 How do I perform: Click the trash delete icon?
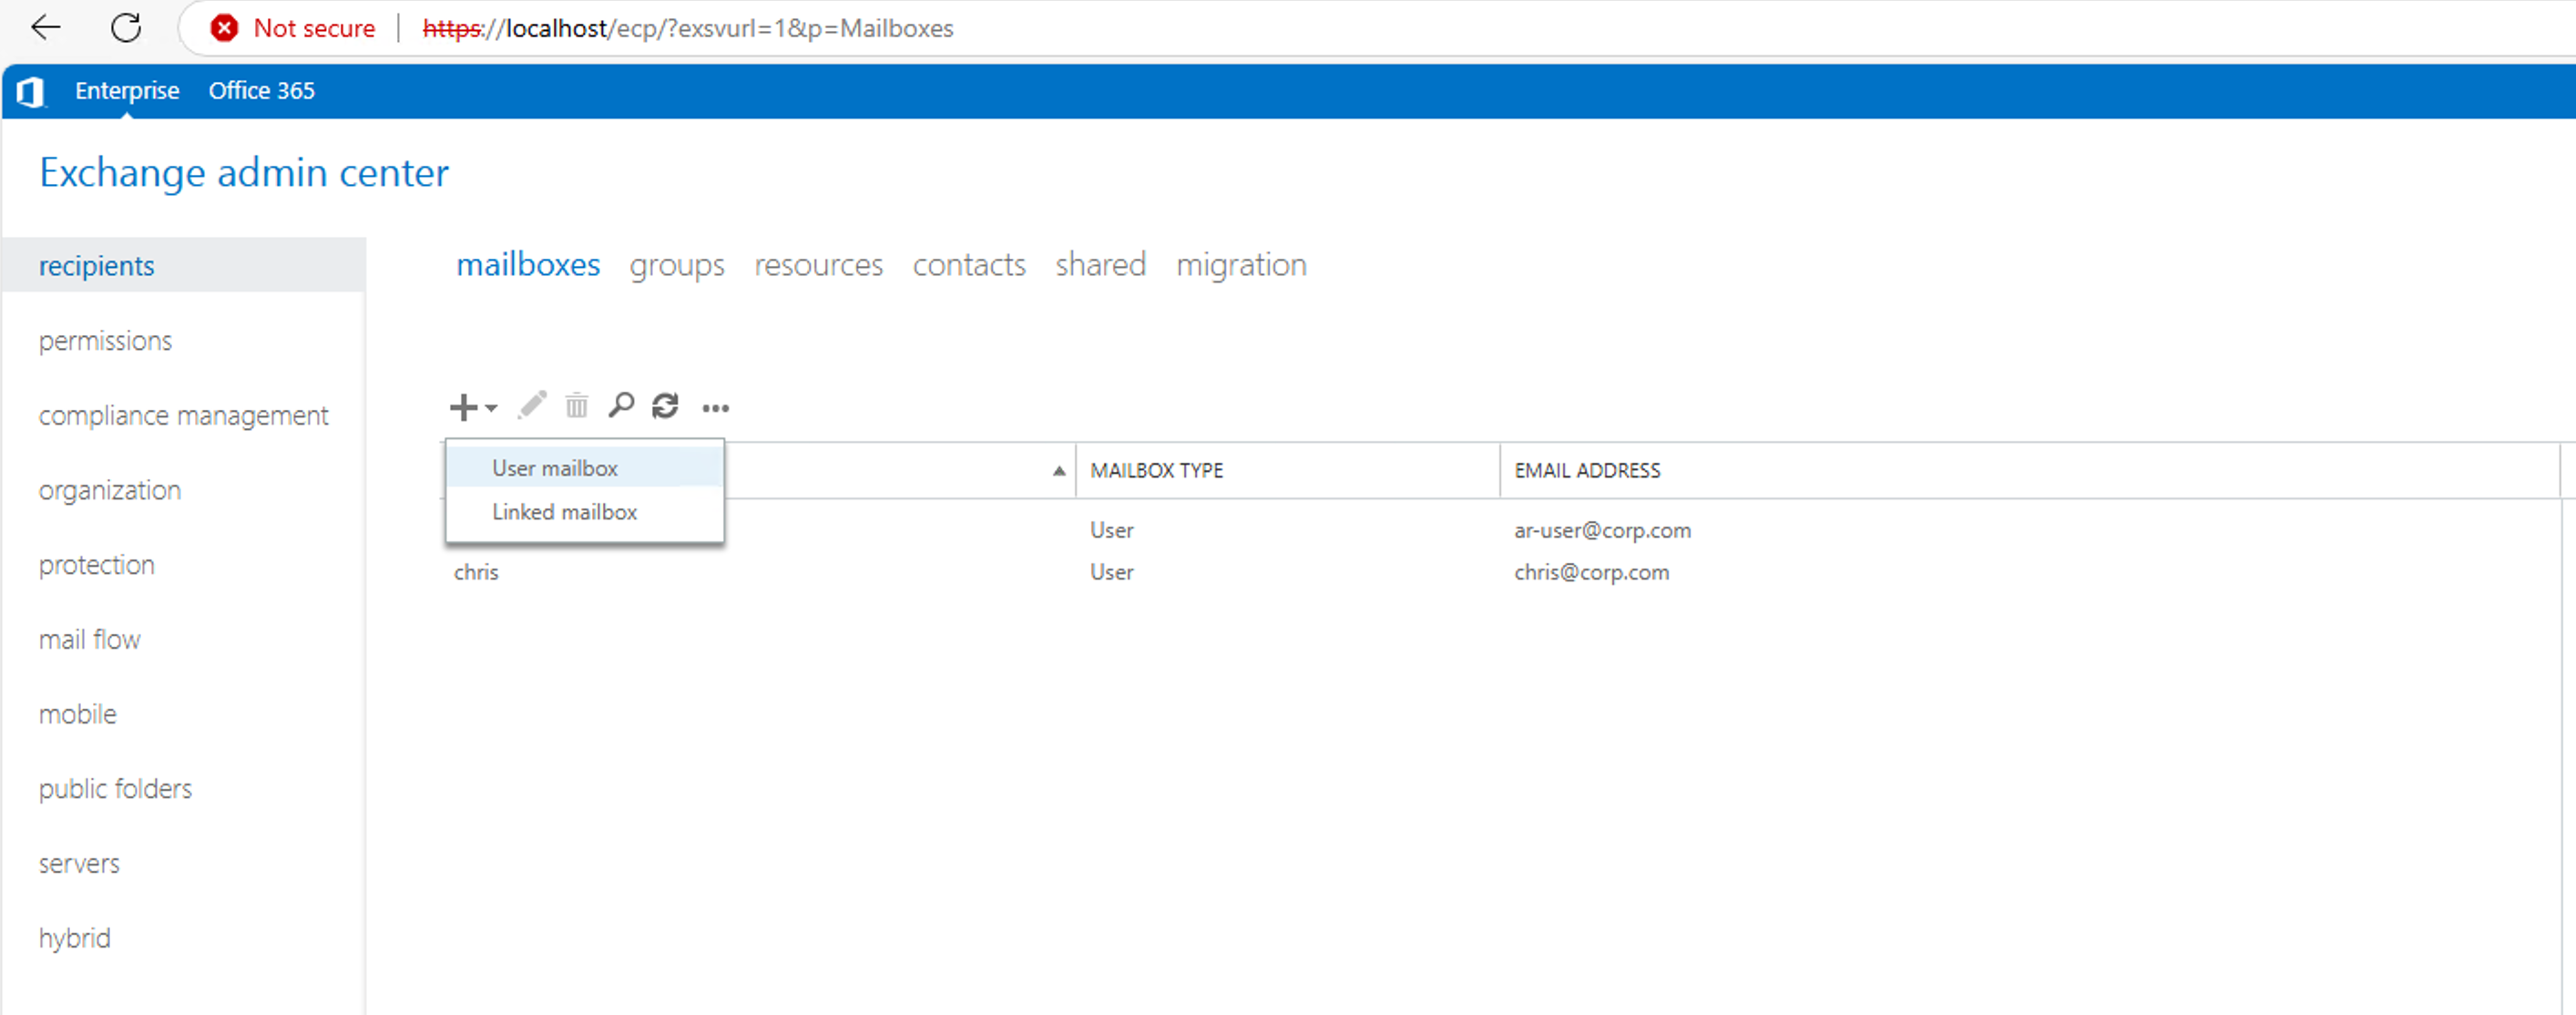[577, 405]
